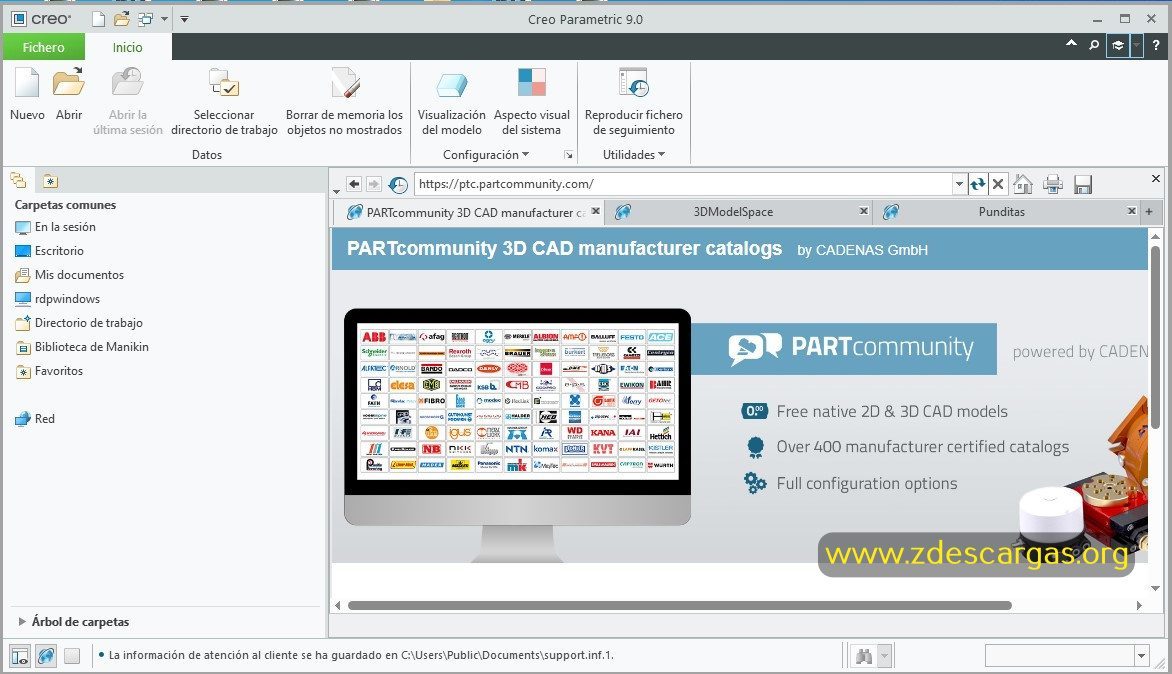Open Favoritos in common folders
This screenshot has height=674, width=1172.
(x=49, y=370)
